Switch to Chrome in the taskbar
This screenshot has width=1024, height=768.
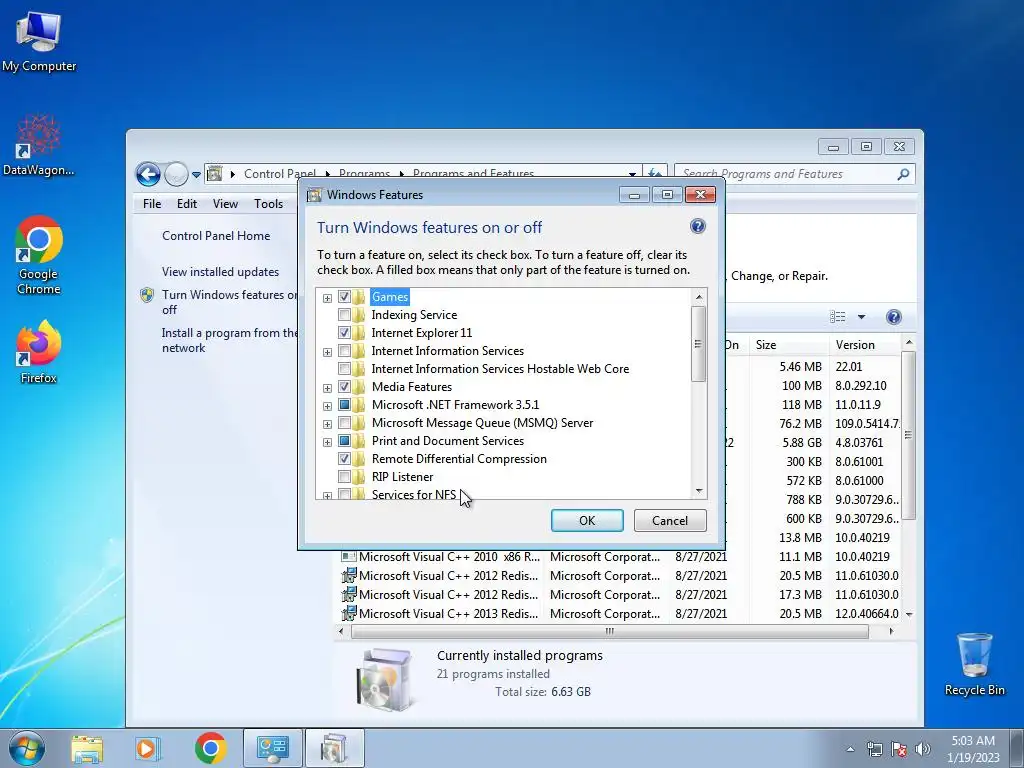click(210, 748)
